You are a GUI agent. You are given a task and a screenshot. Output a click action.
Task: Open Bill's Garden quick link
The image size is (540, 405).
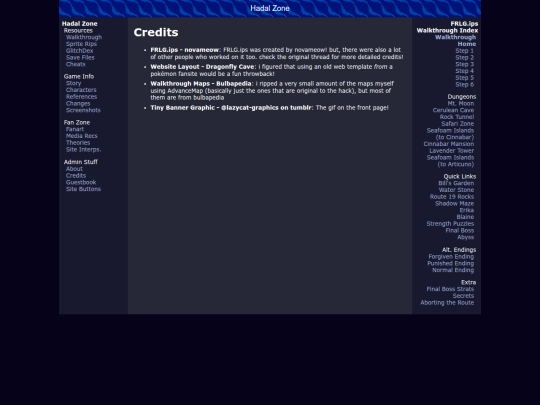tap(456, 183)
